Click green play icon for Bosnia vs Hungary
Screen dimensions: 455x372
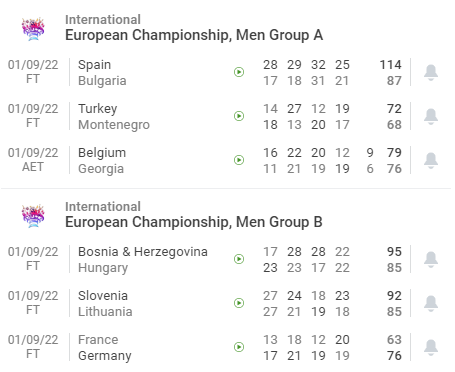(239, 259)
